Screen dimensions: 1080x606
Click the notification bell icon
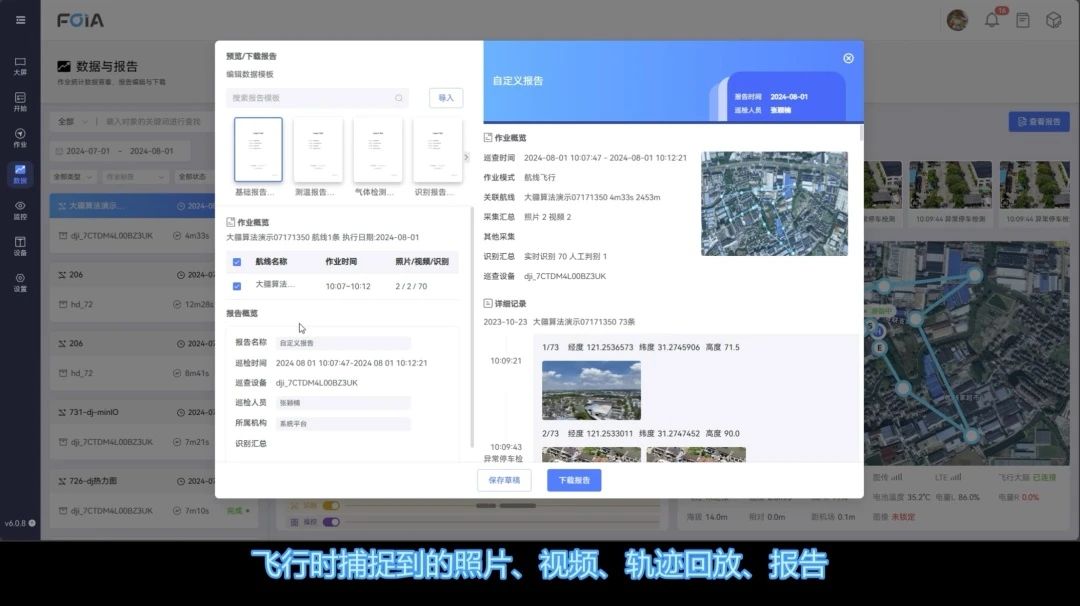(992, 20)
